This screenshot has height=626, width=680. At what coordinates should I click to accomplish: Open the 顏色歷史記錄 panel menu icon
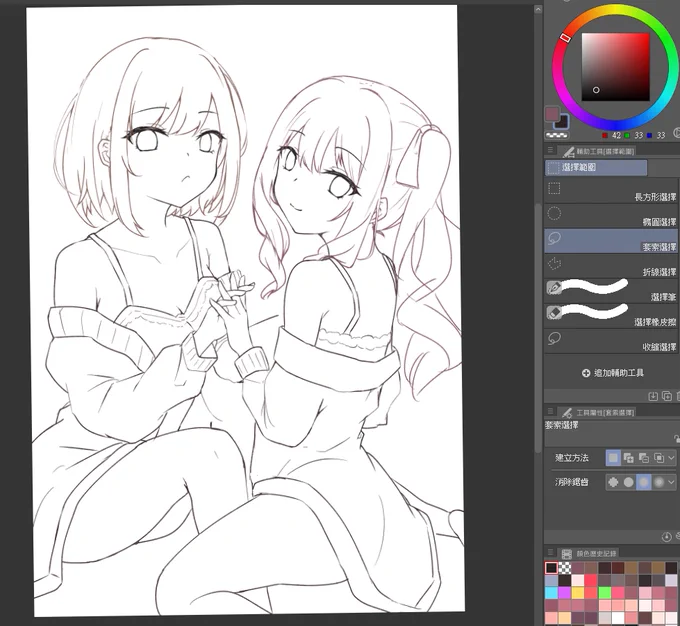coord(550,552)
